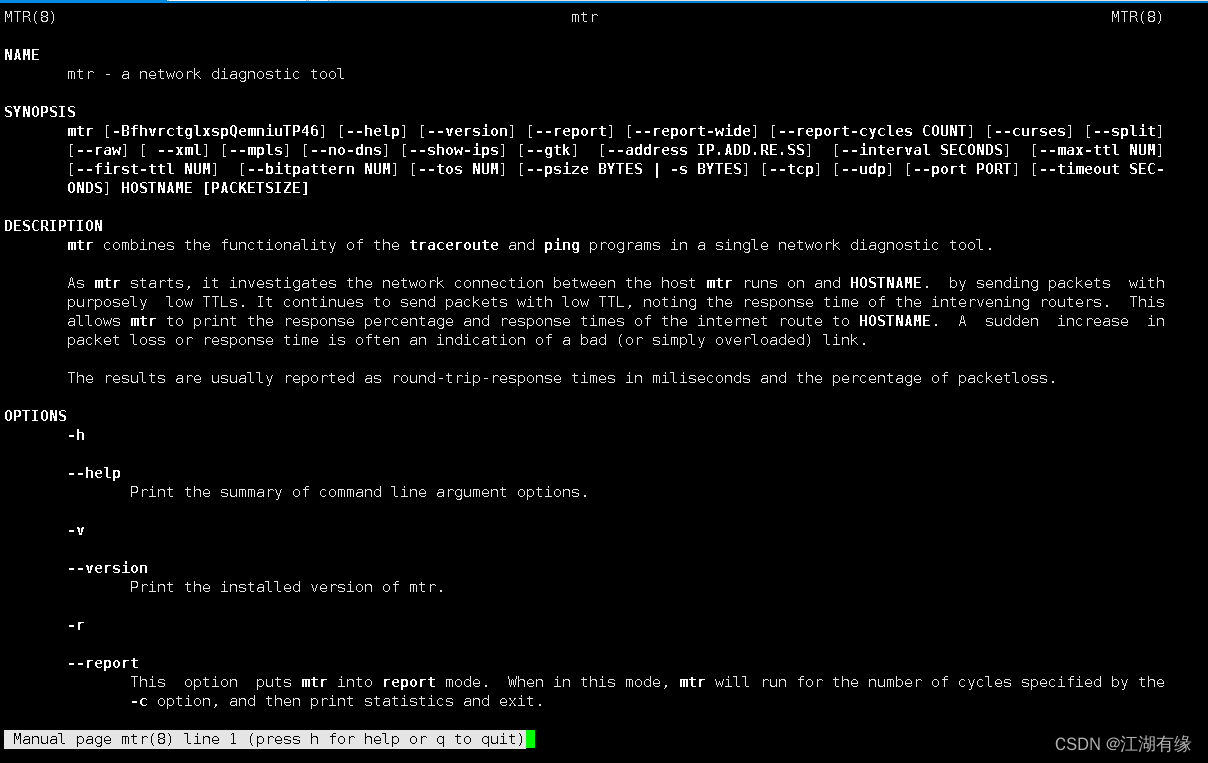Click HOSTNAME in the synopsis line
1208x763 pixels.
coord(157,187)
